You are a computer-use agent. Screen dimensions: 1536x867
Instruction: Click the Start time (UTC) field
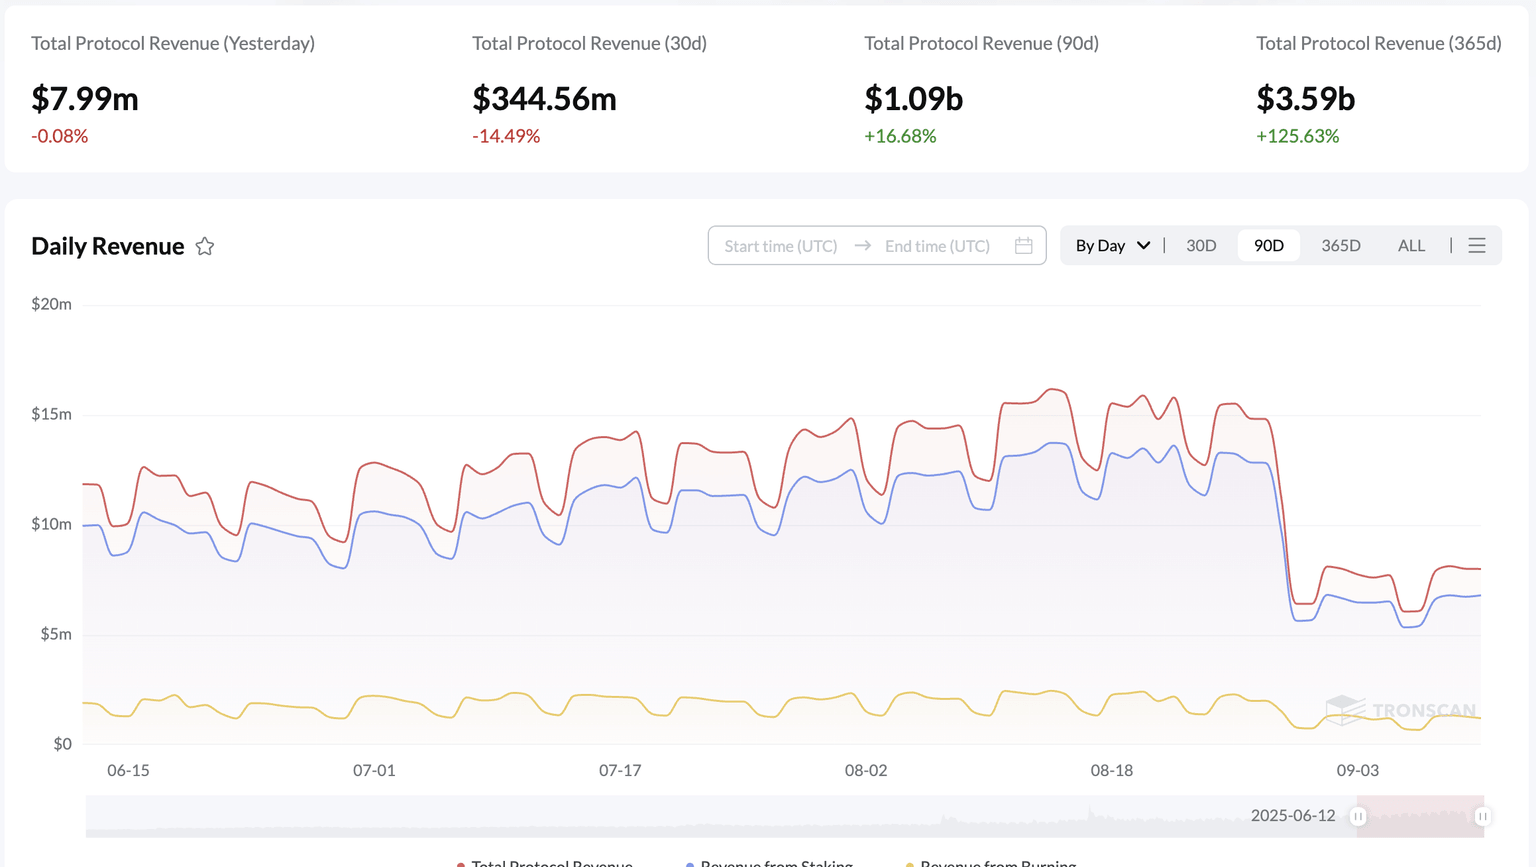tap(780, 246)
